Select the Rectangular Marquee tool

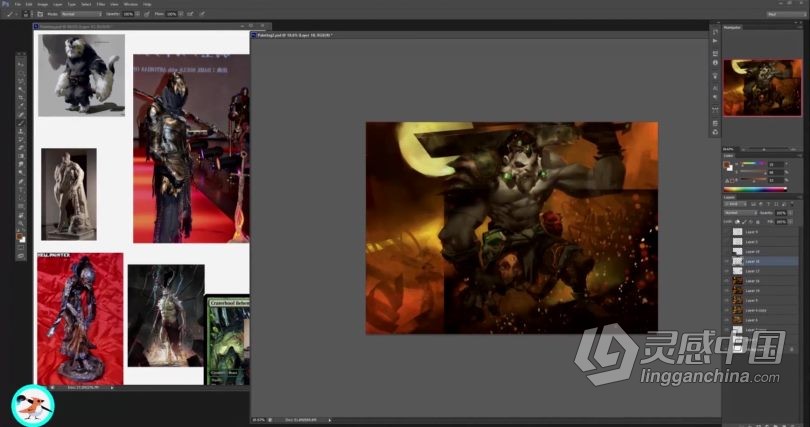point(20,73)
